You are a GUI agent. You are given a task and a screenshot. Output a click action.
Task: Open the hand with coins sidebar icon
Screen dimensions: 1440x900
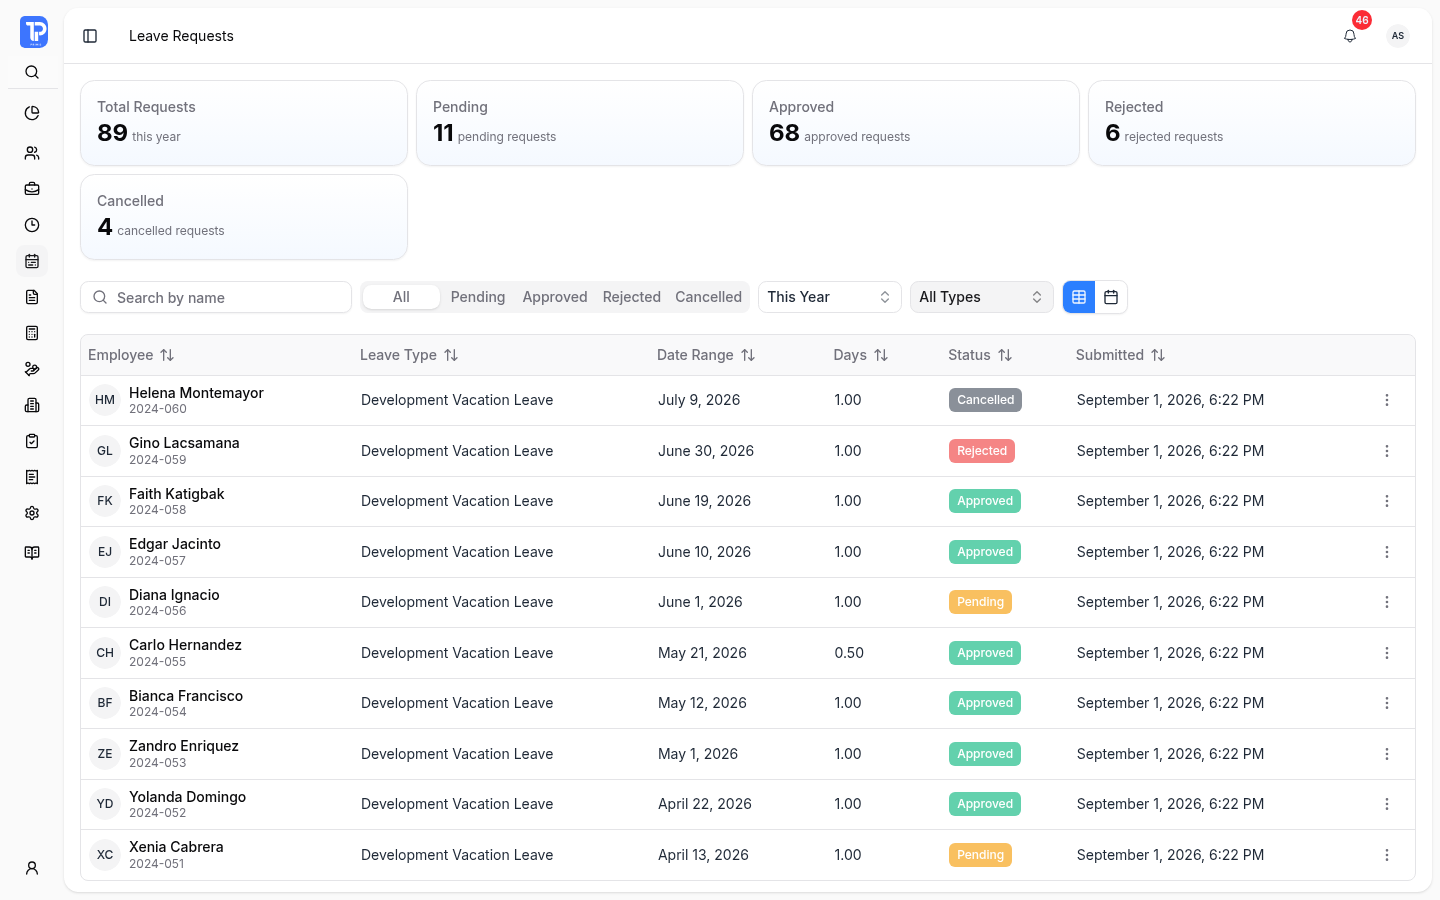click(32, 369)
